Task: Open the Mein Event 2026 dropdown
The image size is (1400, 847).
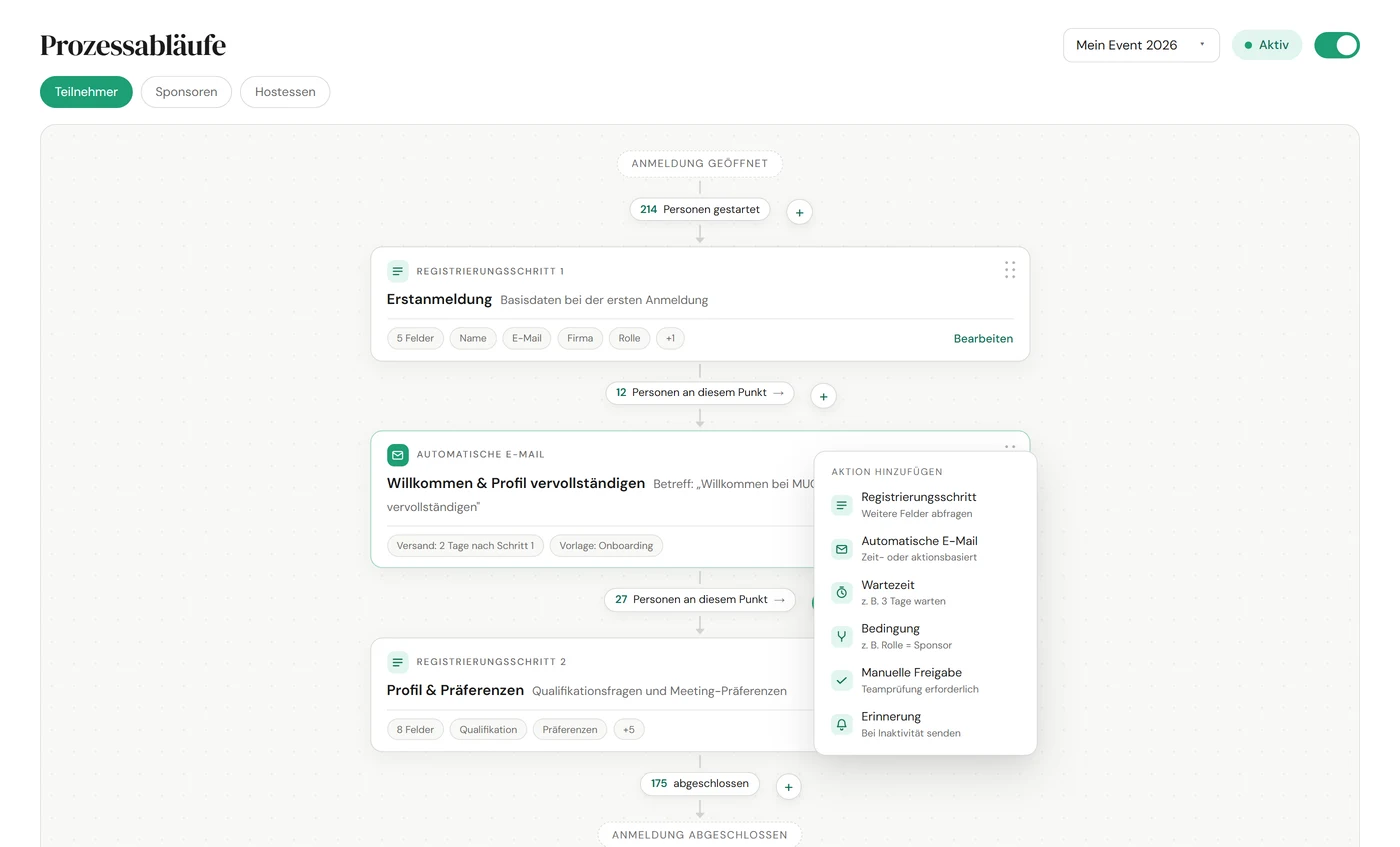Action: click(x=1141, y=45)
